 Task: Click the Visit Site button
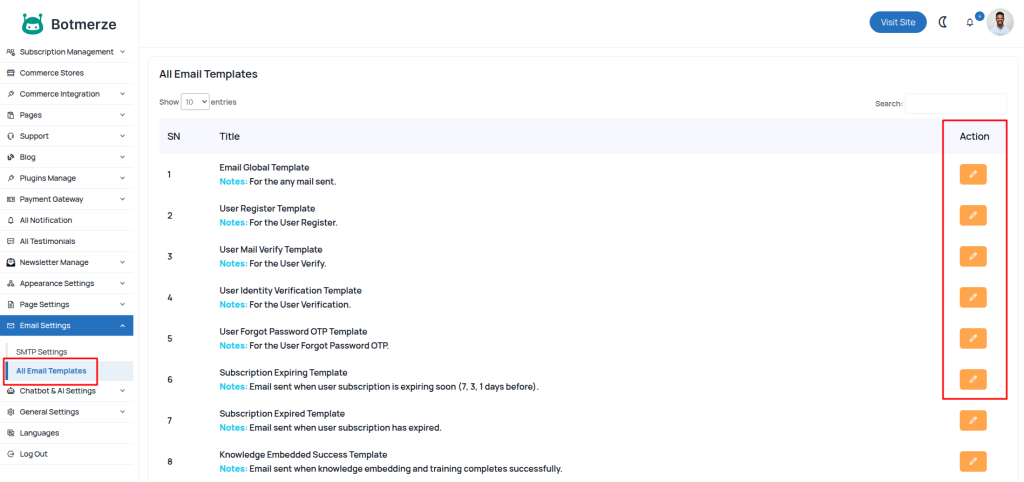(x=897, y=22)
